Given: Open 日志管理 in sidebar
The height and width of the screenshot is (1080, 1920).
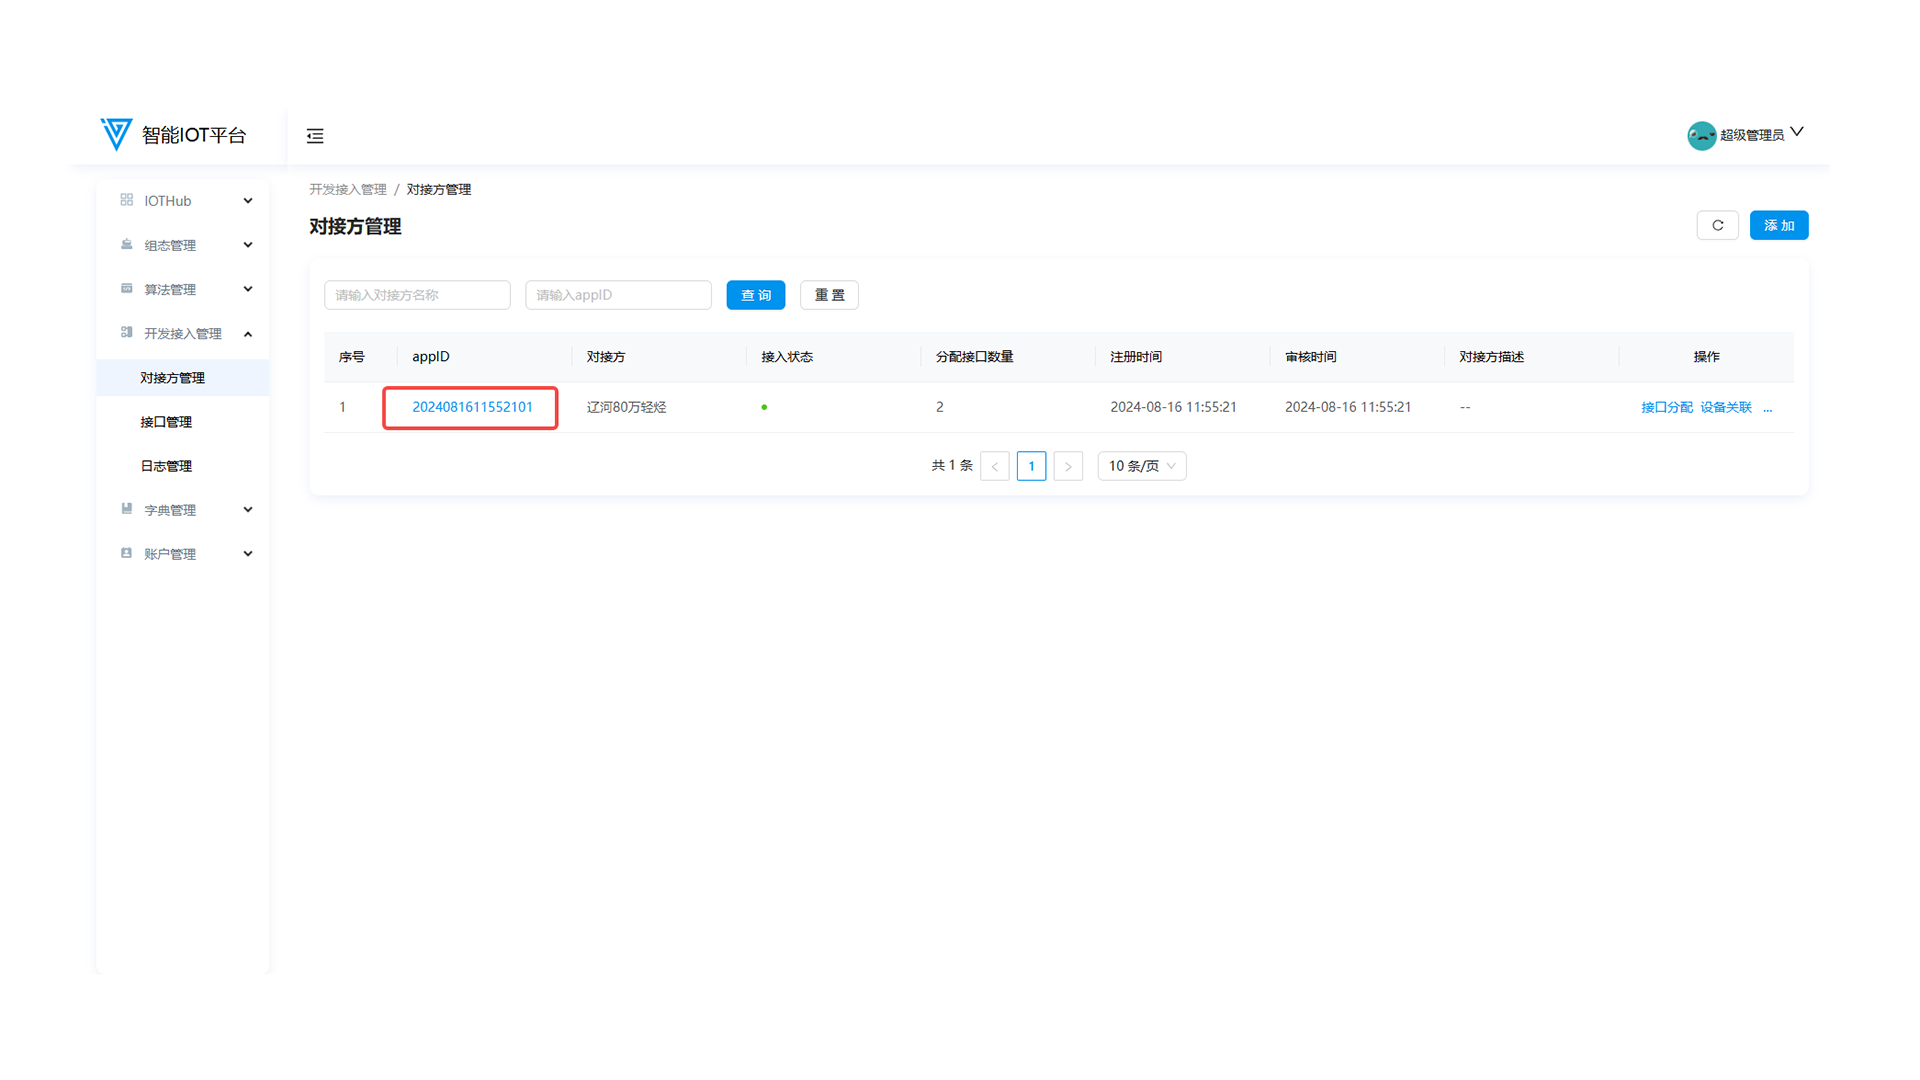Looking at the screenshot, I should [166, 466].
